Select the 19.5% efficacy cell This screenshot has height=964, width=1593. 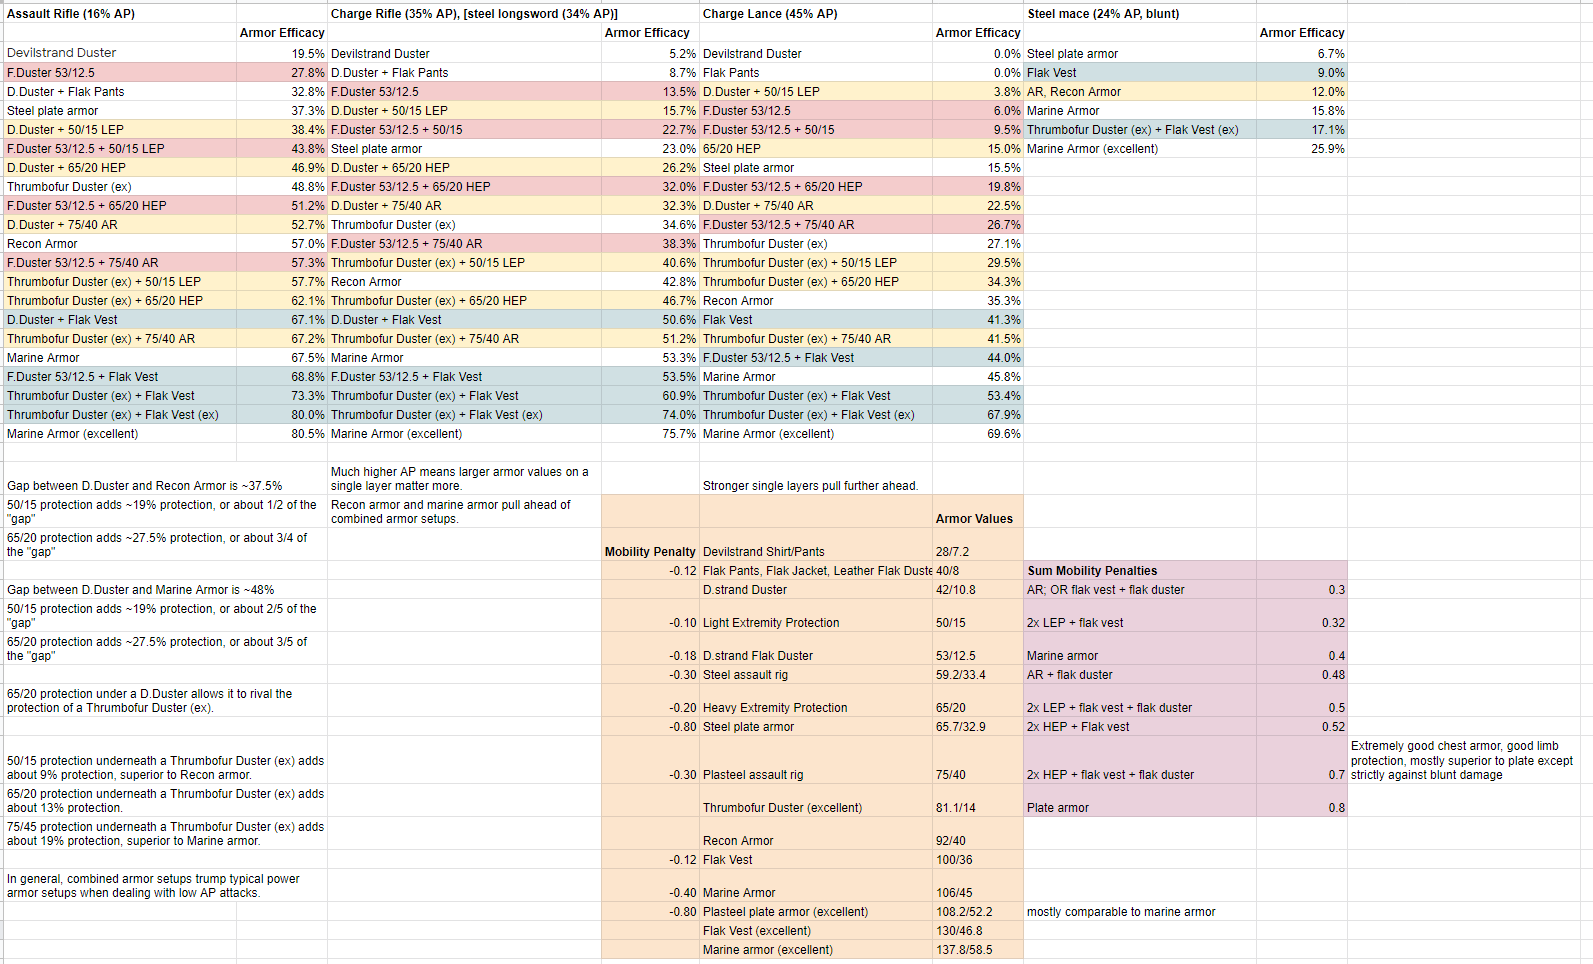[282, 53]
